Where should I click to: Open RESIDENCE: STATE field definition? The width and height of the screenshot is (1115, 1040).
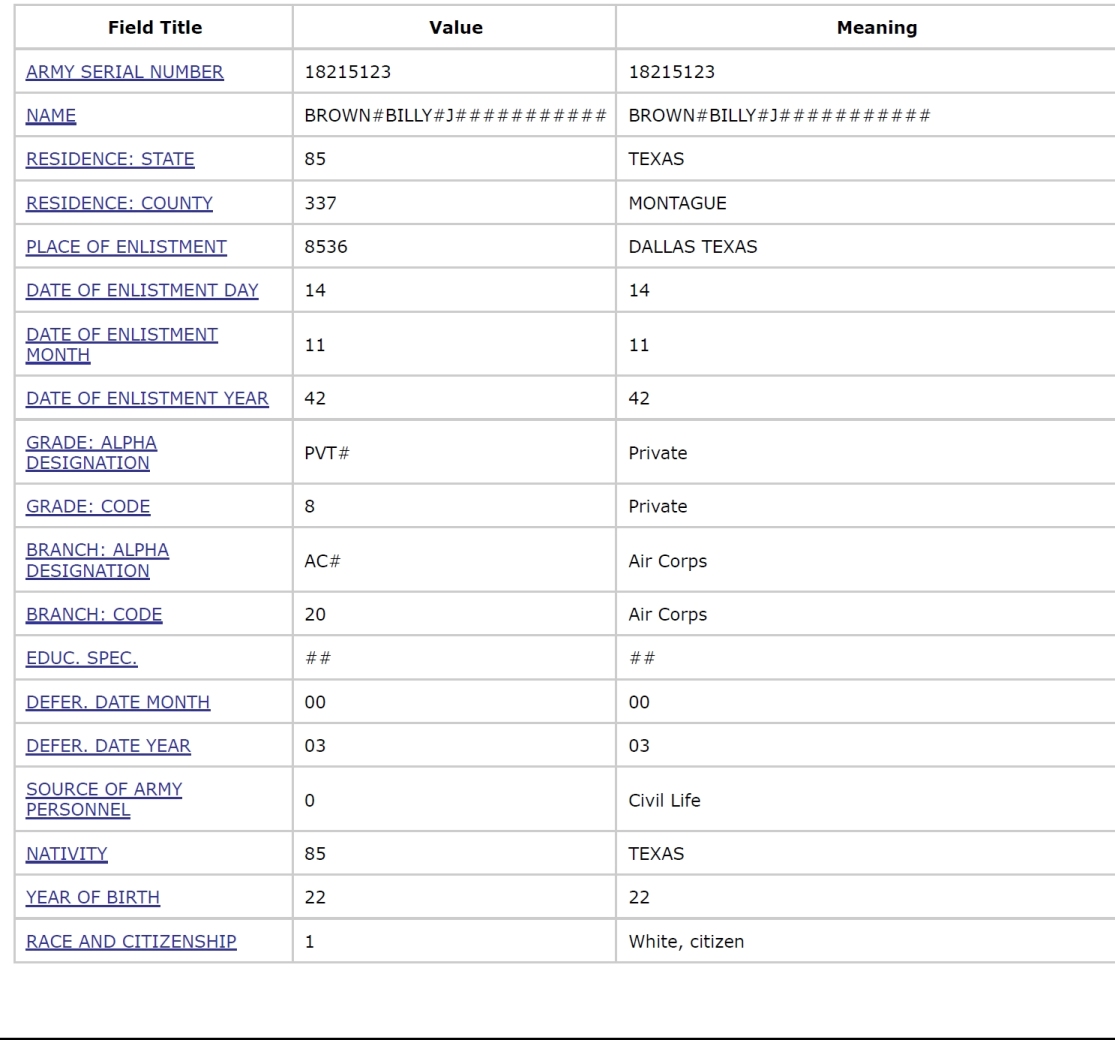110,159
